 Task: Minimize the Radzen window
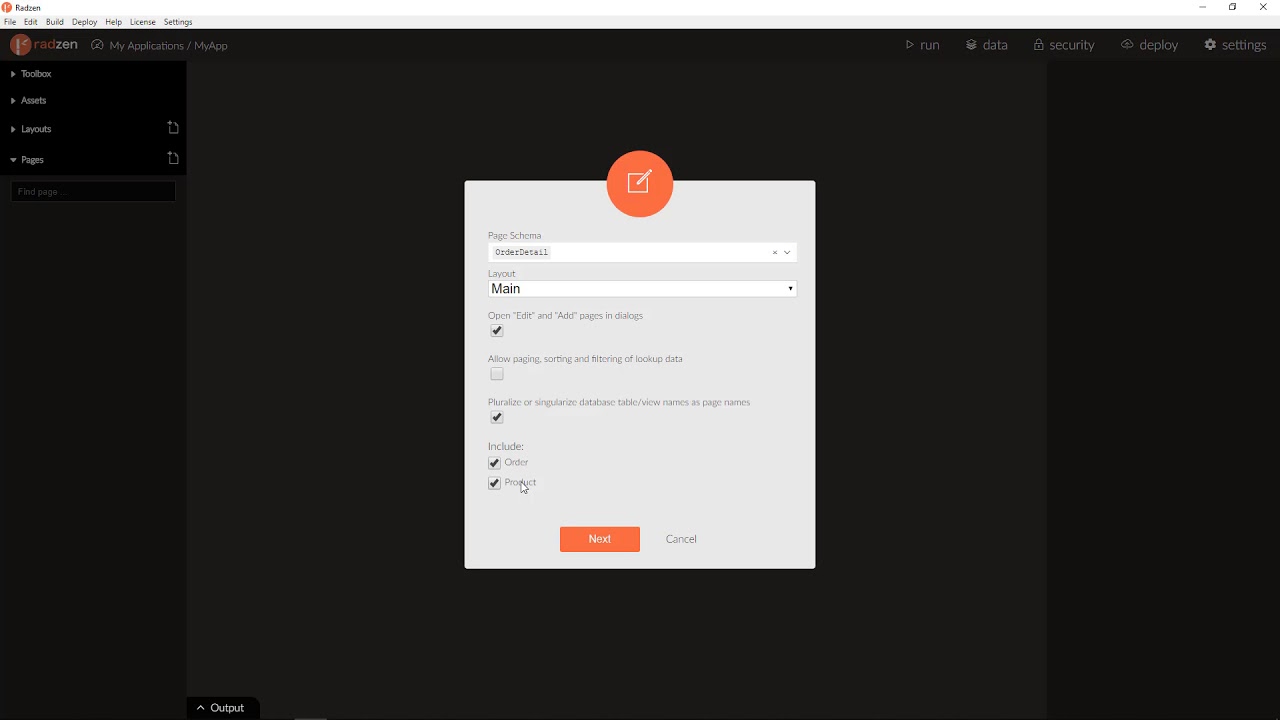[x=1203, y=7]
